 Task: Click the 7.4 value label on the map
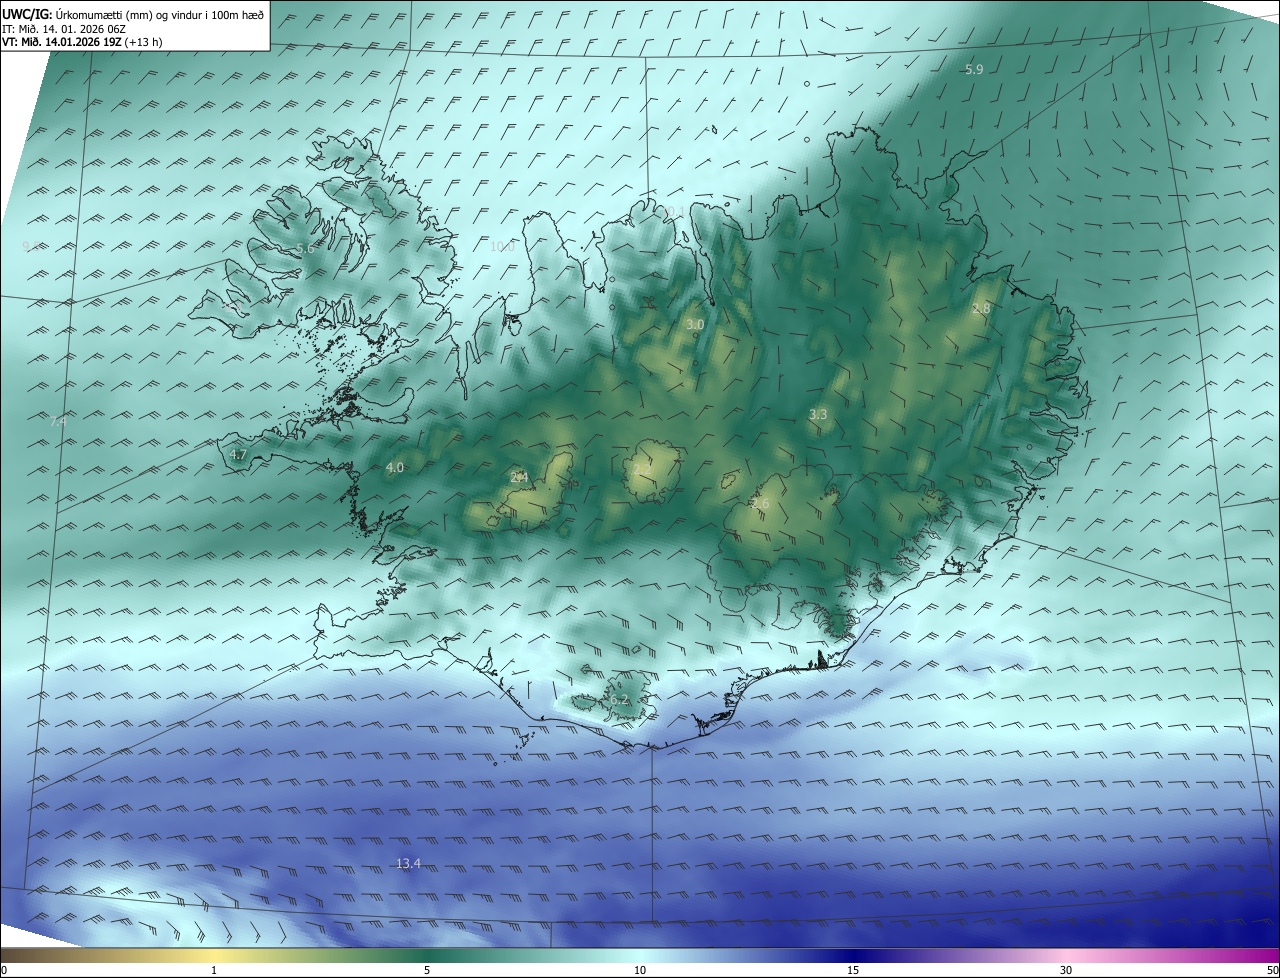58,422
